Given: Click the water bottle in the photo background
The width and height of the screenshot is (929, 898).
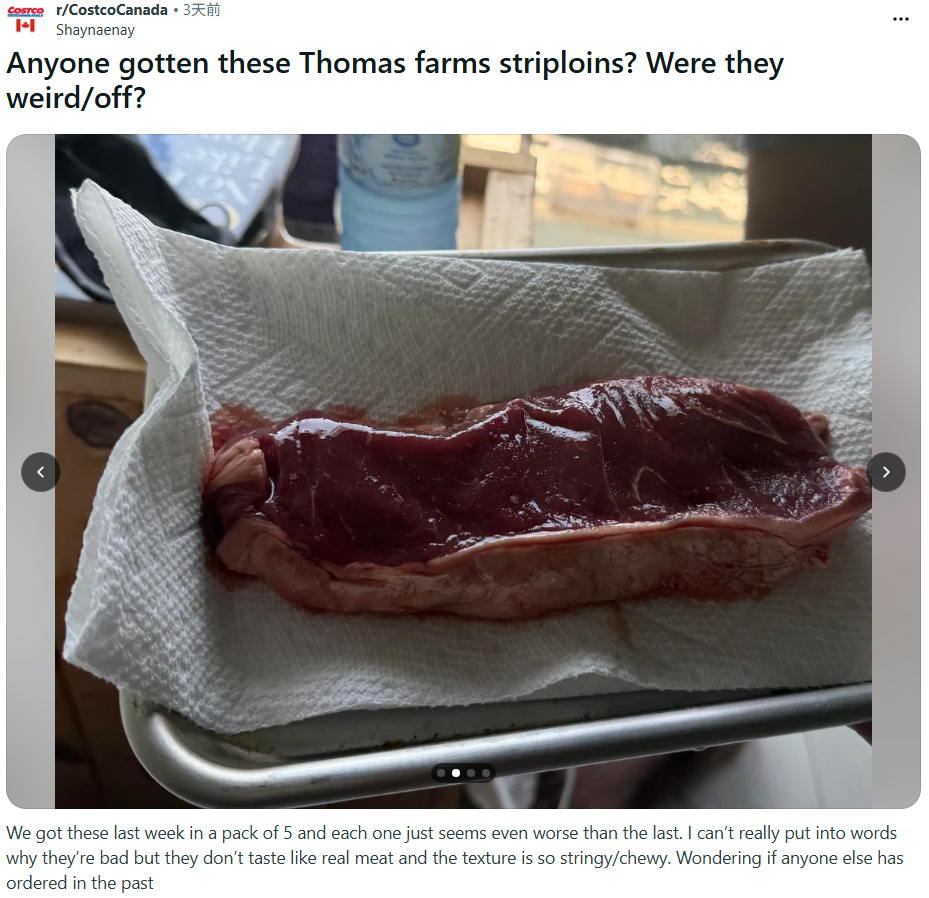Looking at the screenshot, I should click(x=398, y=193).
